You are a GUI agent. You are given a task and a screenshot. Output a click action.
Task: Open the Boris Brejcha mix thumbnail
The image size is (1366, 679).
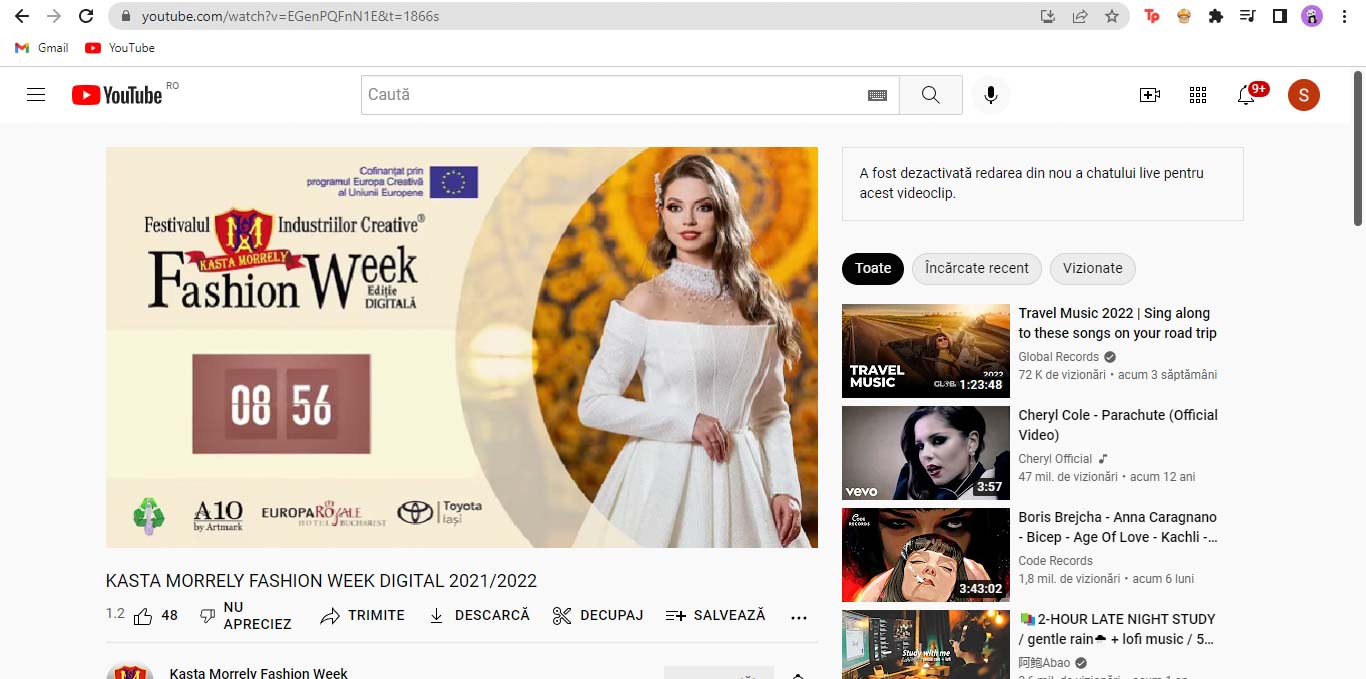(x=926, y=555)
